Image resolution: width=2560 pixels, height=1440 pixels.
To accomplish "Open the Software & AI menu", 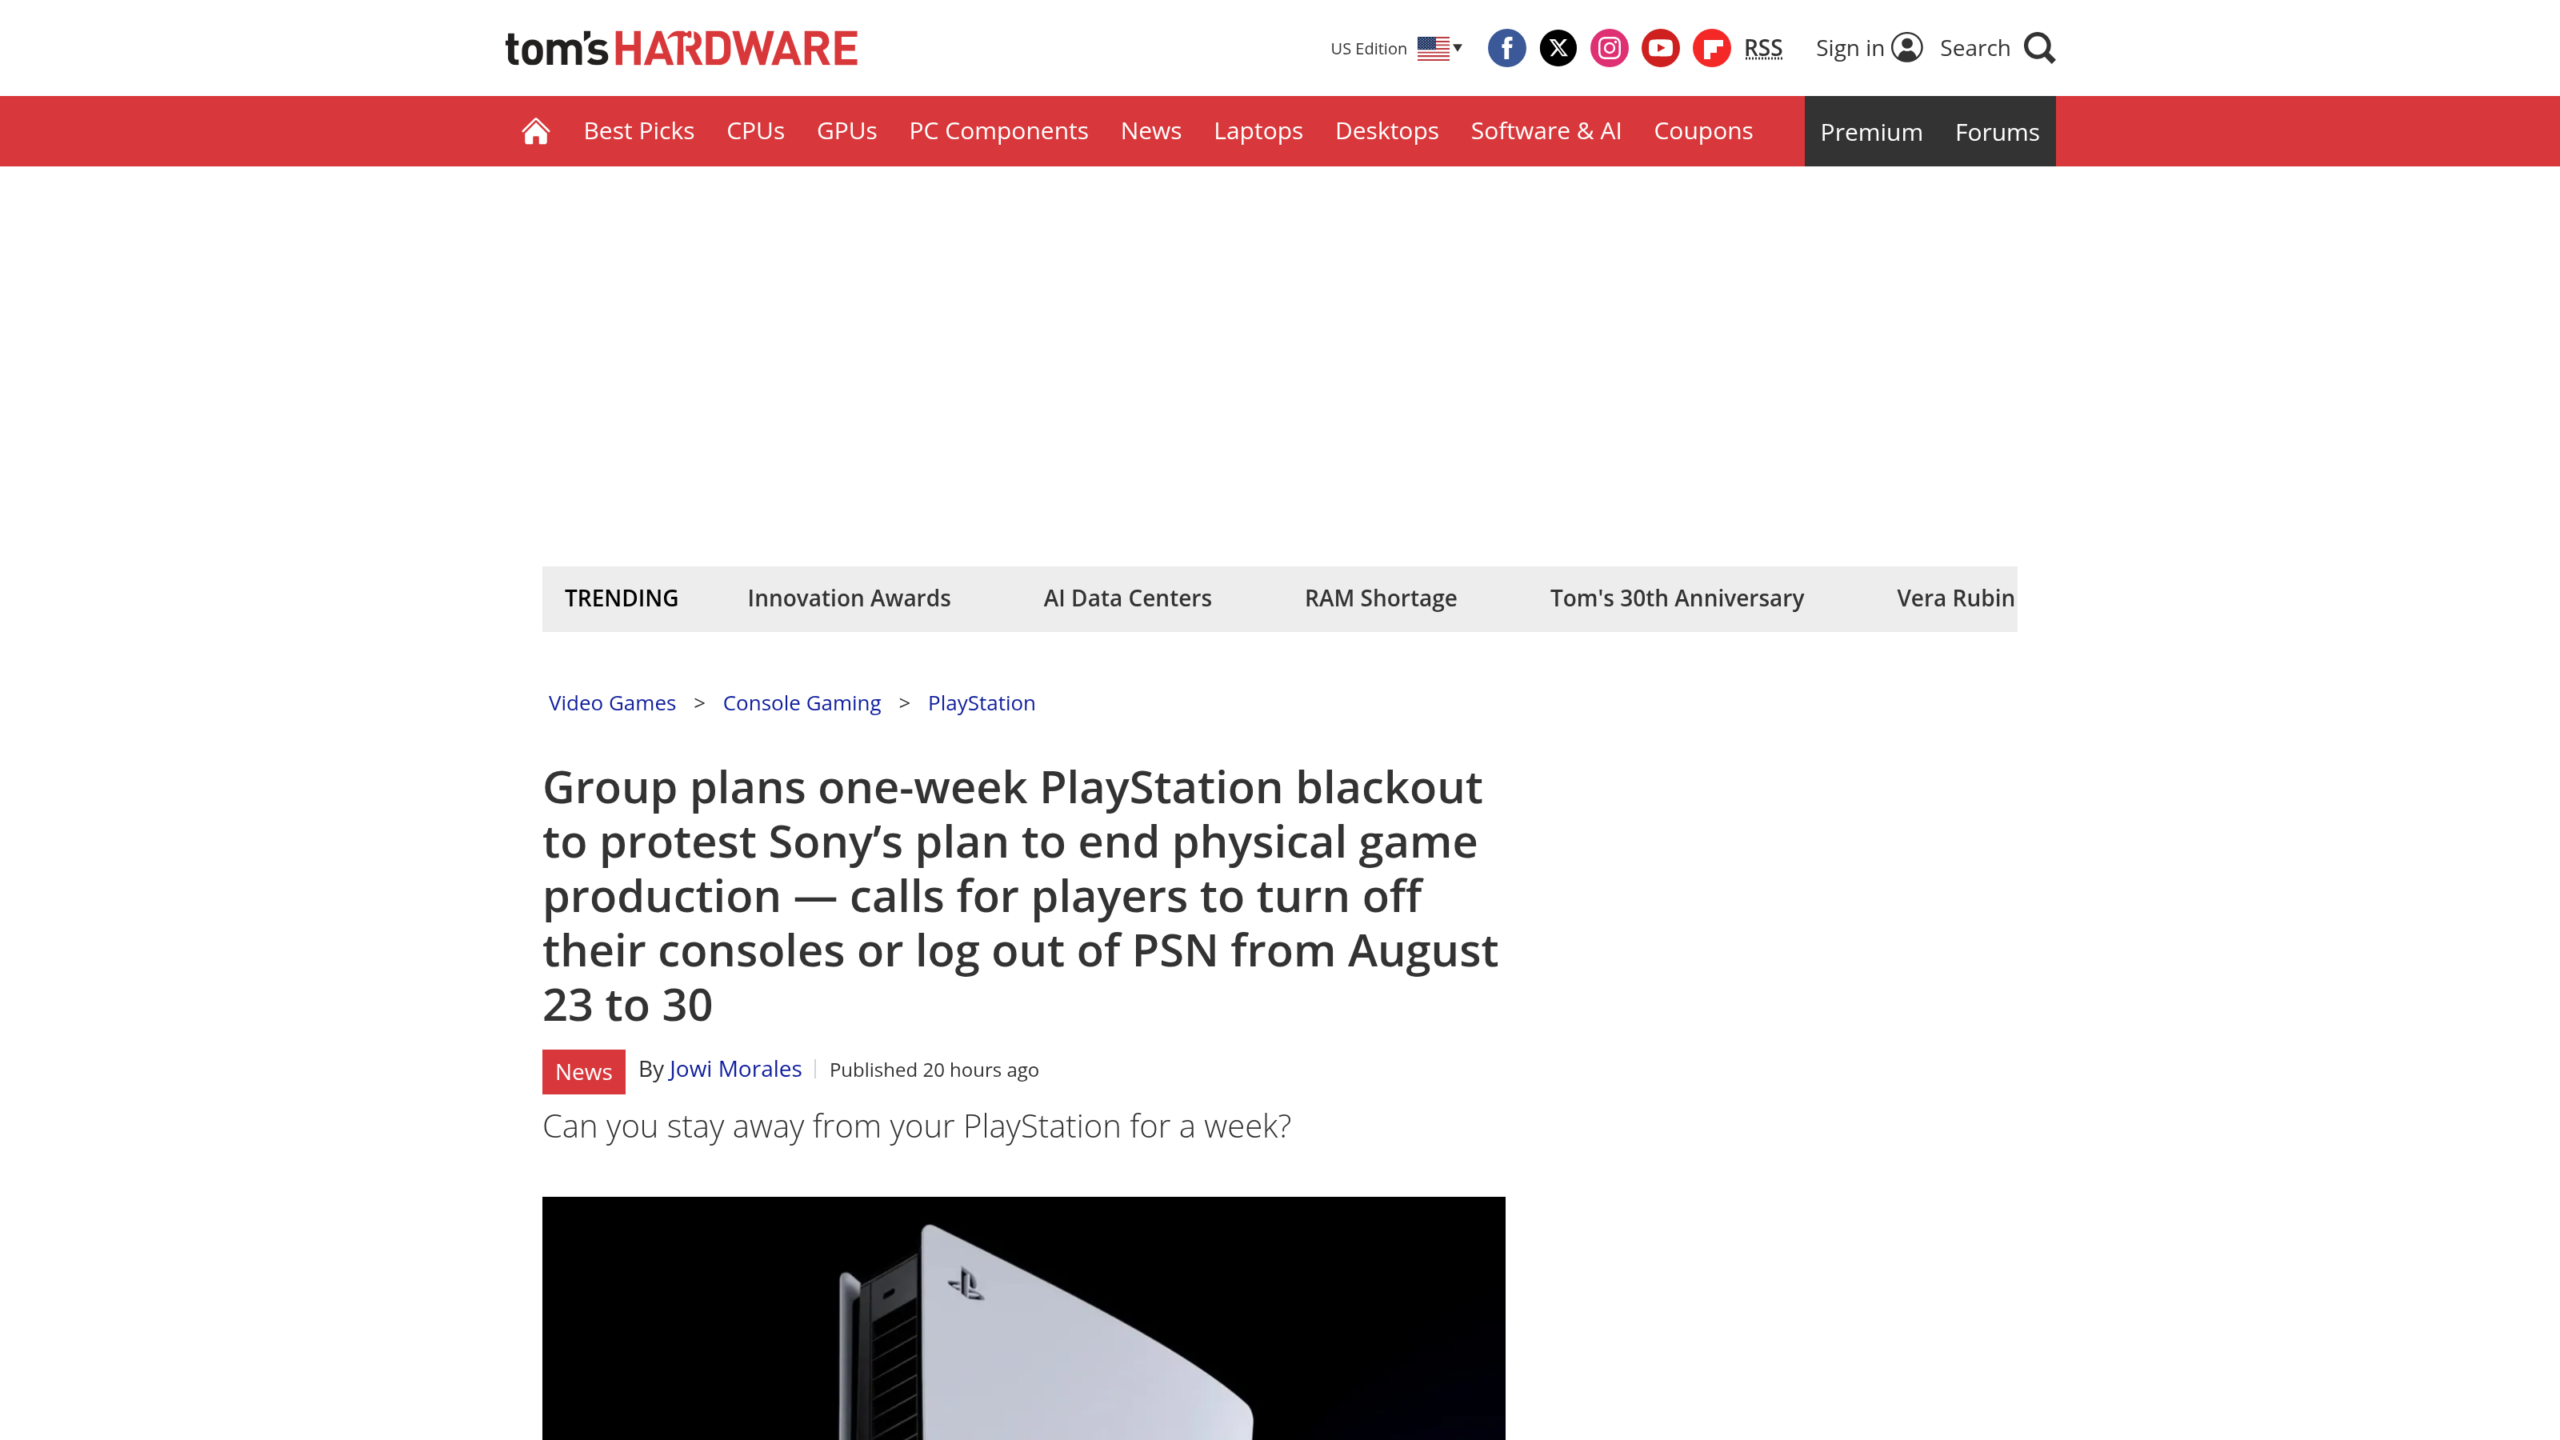I will pos(1546,131).
